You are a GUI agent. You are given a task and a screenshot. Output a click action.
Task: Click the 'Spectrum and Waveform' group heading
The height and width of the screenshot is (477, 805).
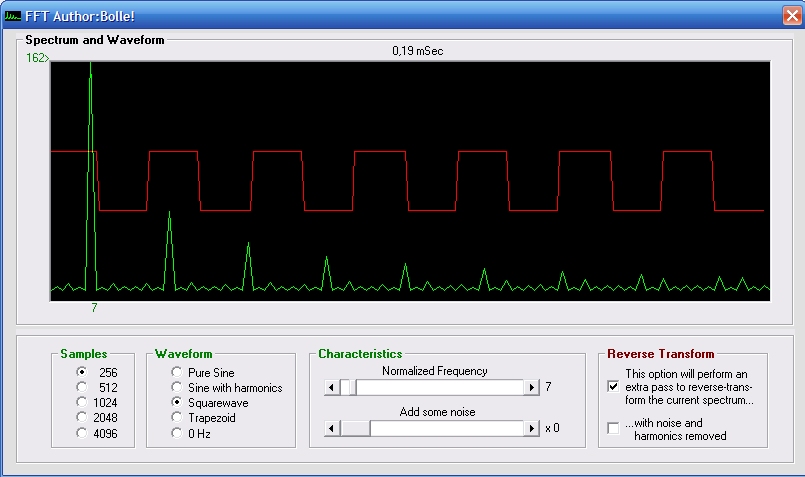94,40
